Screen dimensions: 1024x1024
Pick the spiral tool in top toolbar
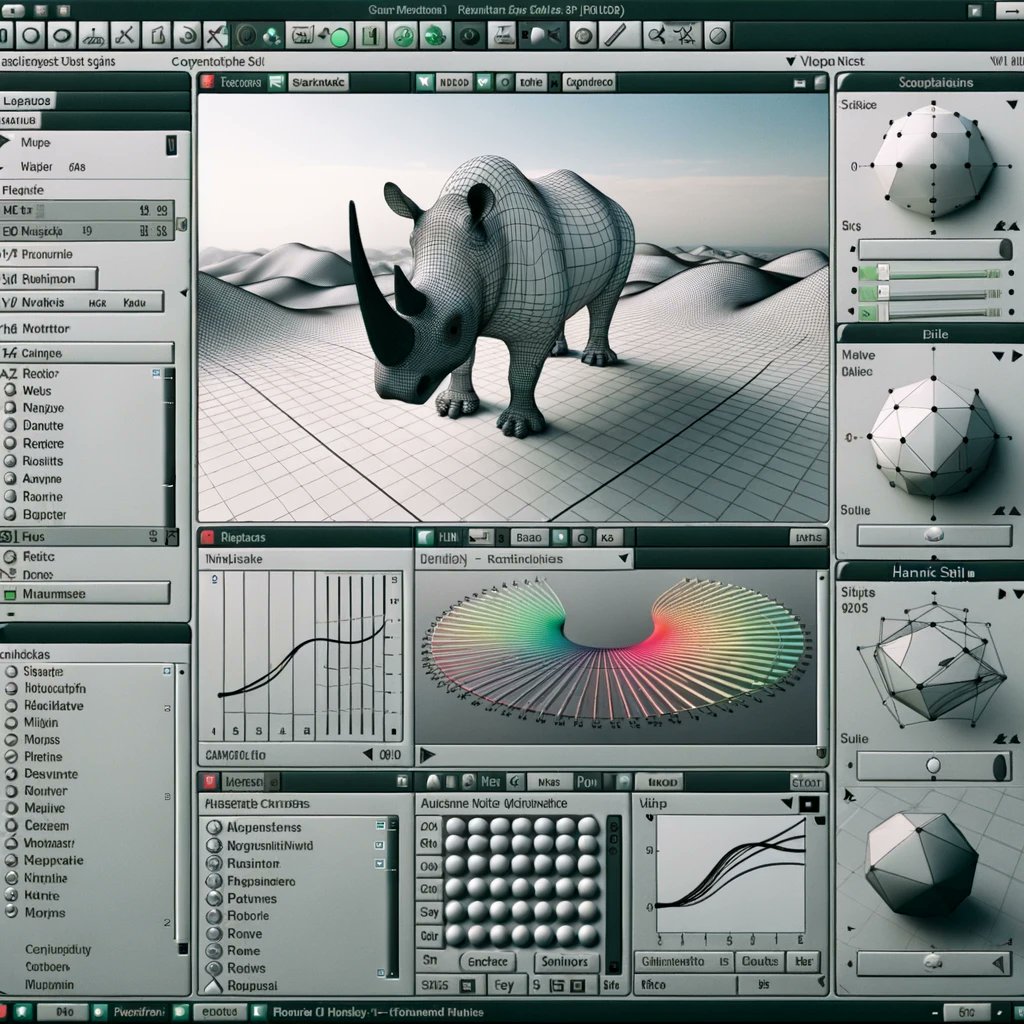tap(186, 35)
